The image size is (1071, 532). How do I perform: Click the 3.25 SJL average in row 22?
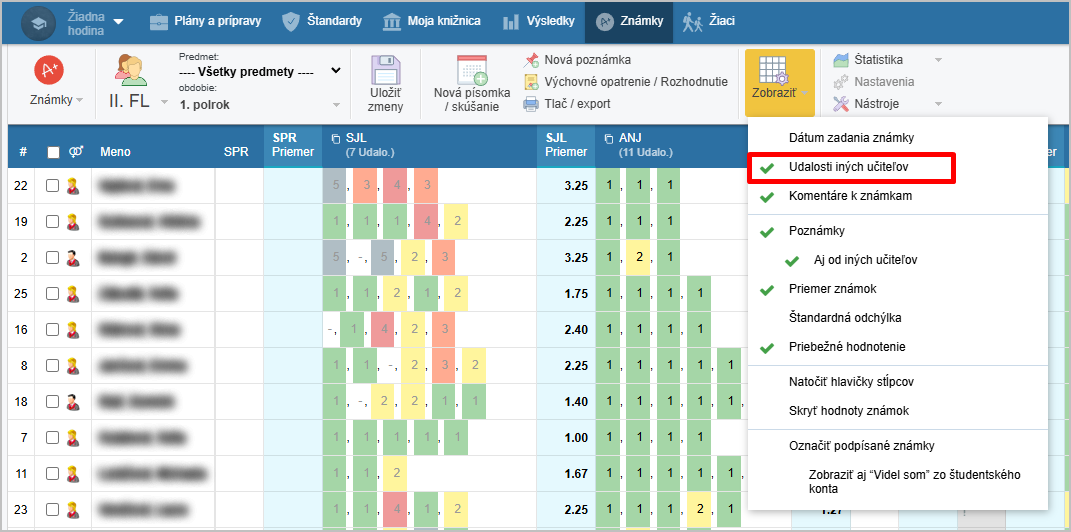coord(576,186)
